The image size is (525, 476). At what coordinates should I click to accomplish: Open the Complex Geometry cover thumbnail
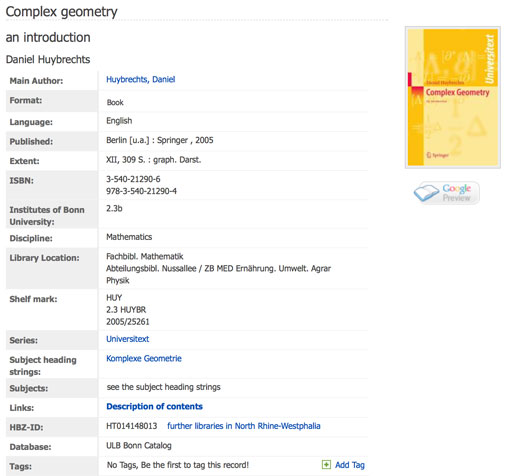coord(453,97)
